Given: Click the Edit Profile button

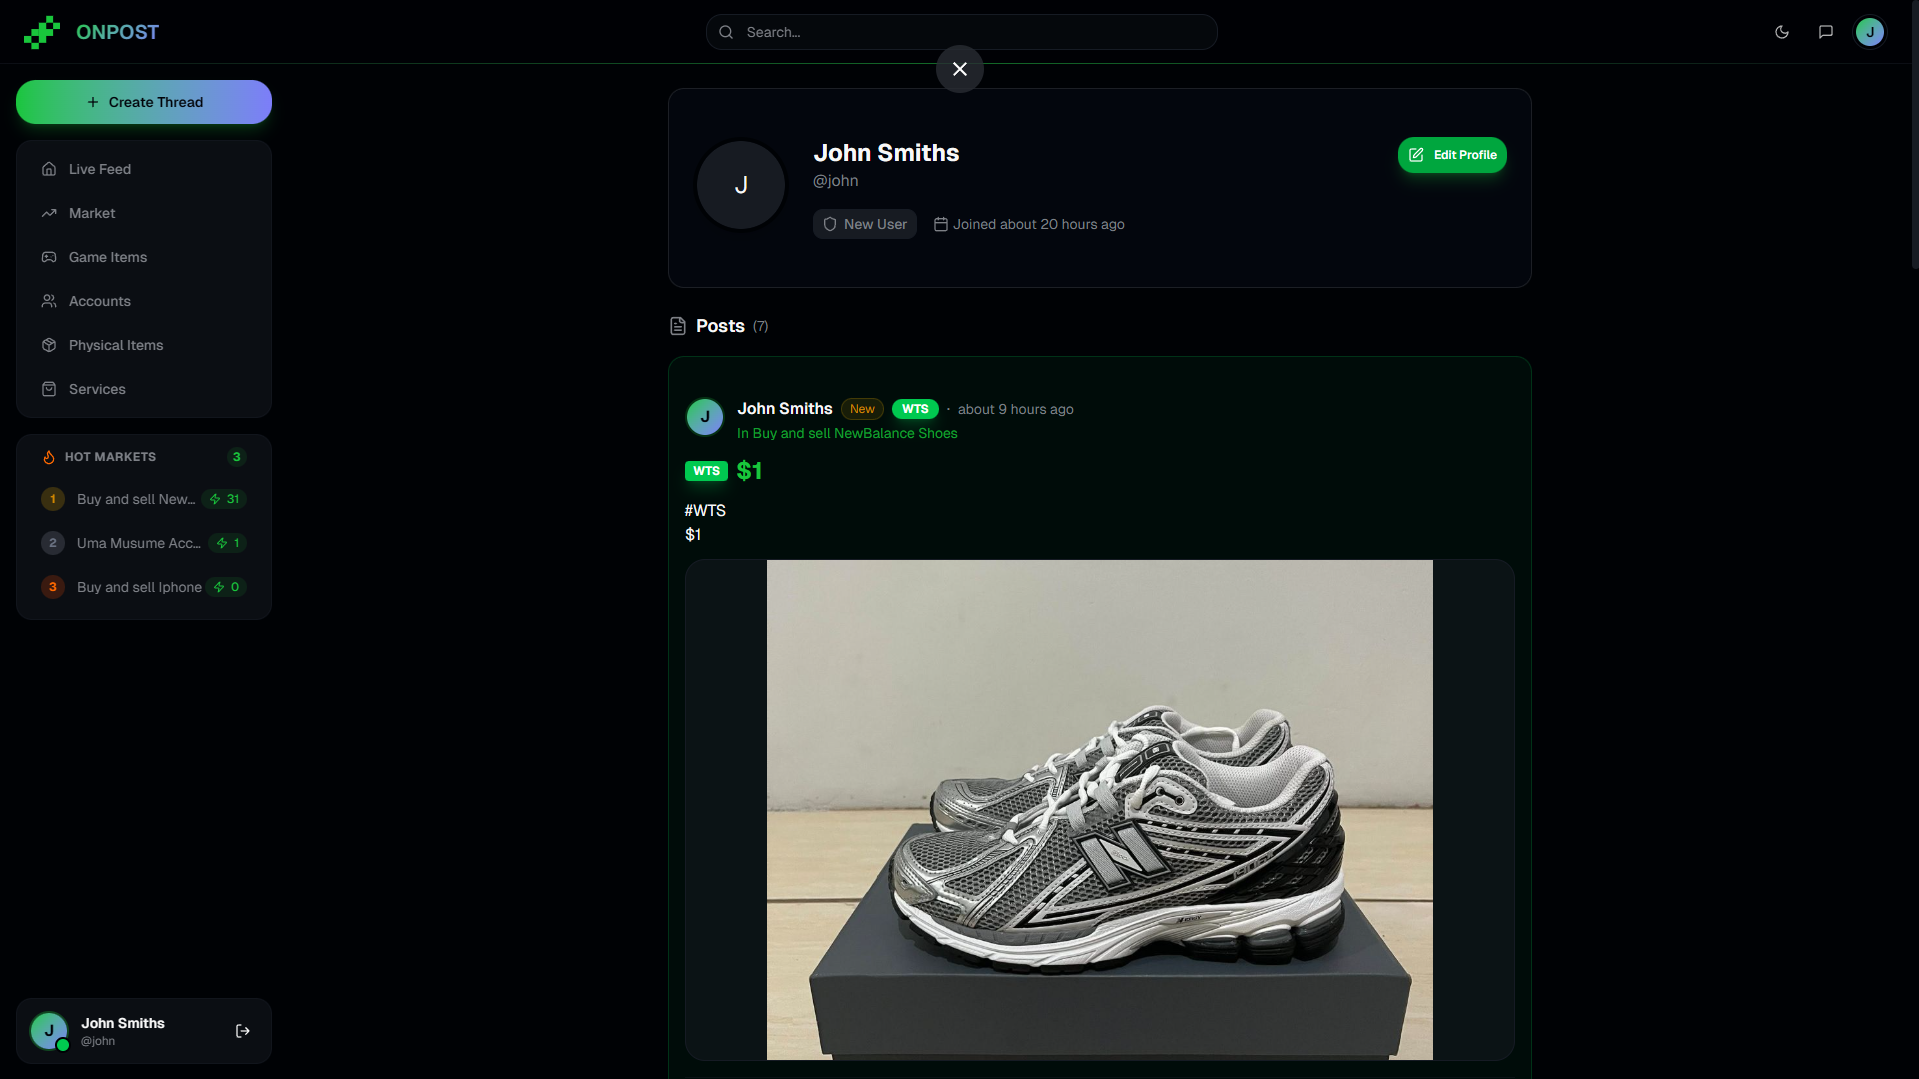Looking at the screenshot, I should [1452, 155].
